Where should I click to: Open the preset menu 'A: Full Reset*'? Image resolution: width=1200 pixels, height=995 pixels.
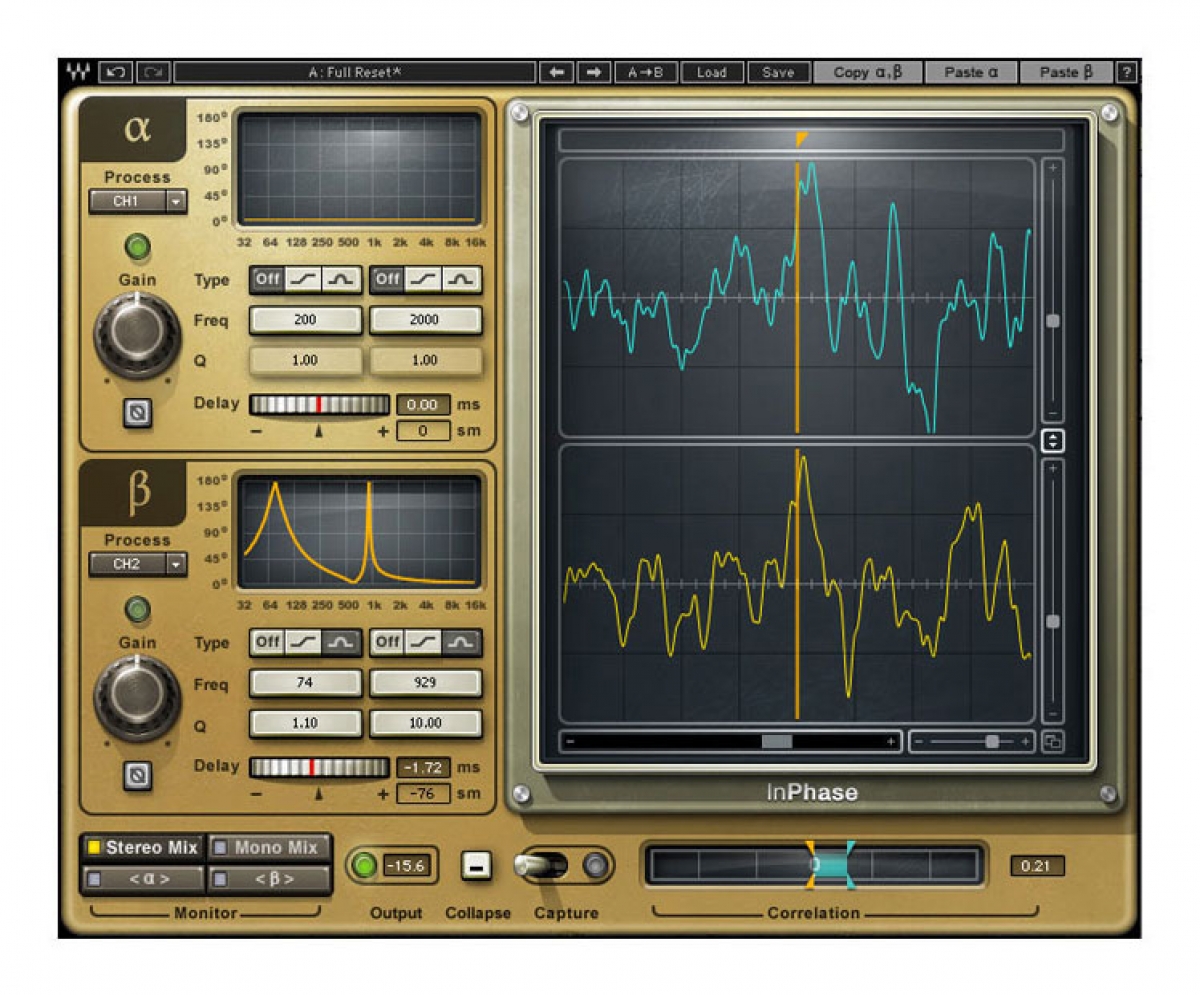tap(355, 72)
